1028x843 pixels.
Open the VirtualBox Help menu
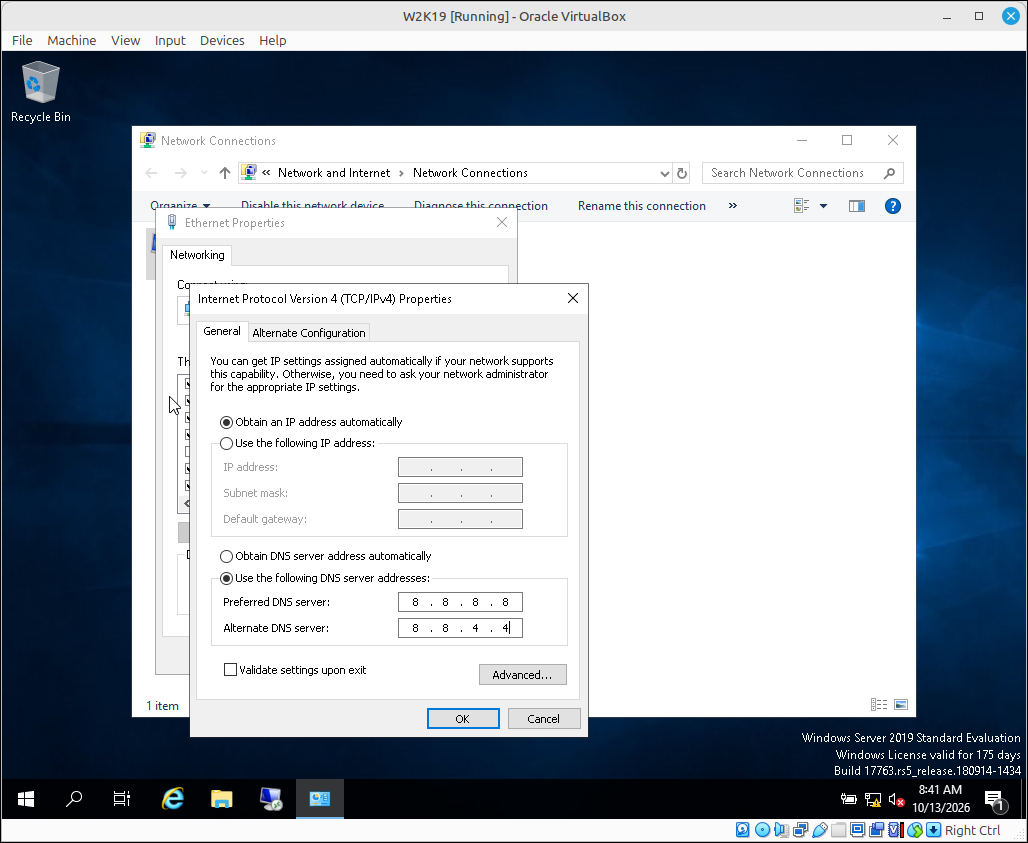click(x=272, y=41)
